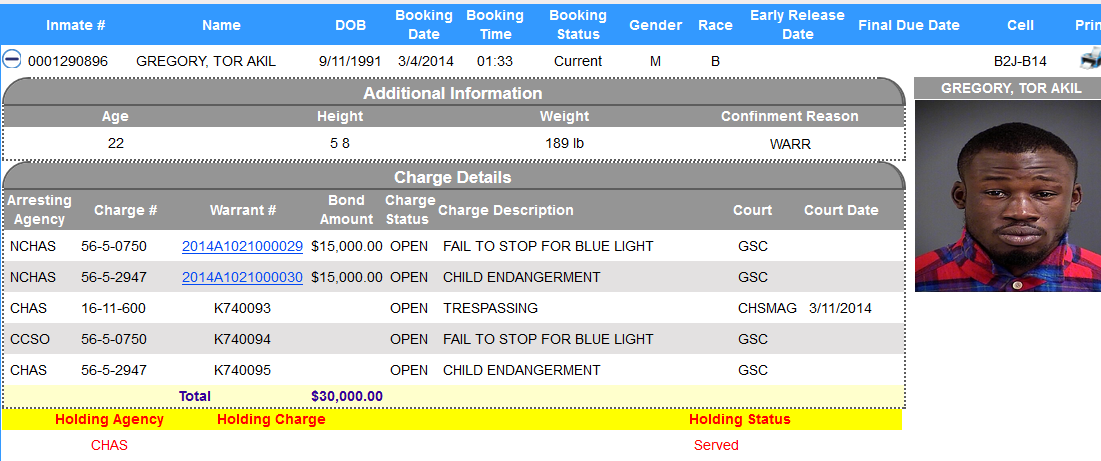
Task: Click the Early Release Date column header
Action: point(798,25)
